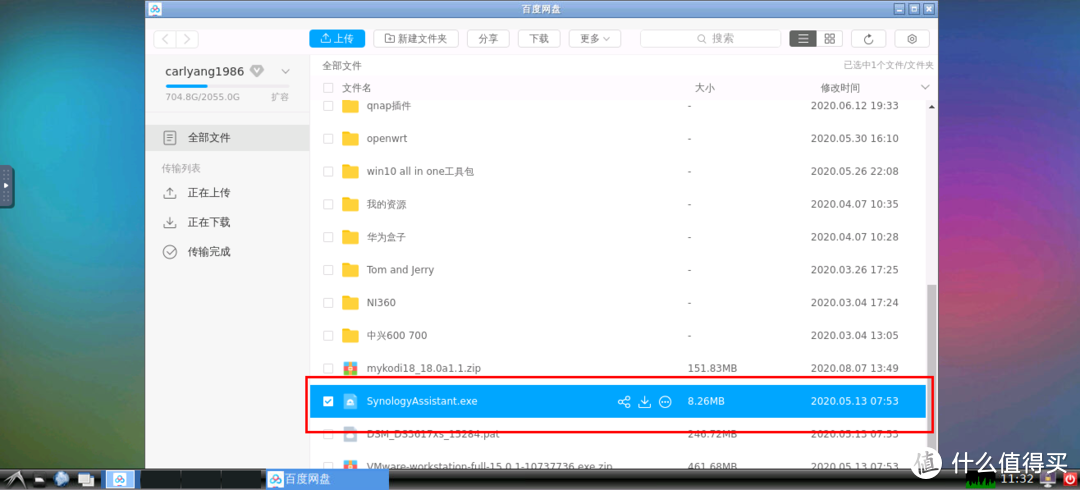Download SynologyAssistant.exe via row download icon
Screen dimensions: 1080x490
[645, 402]
